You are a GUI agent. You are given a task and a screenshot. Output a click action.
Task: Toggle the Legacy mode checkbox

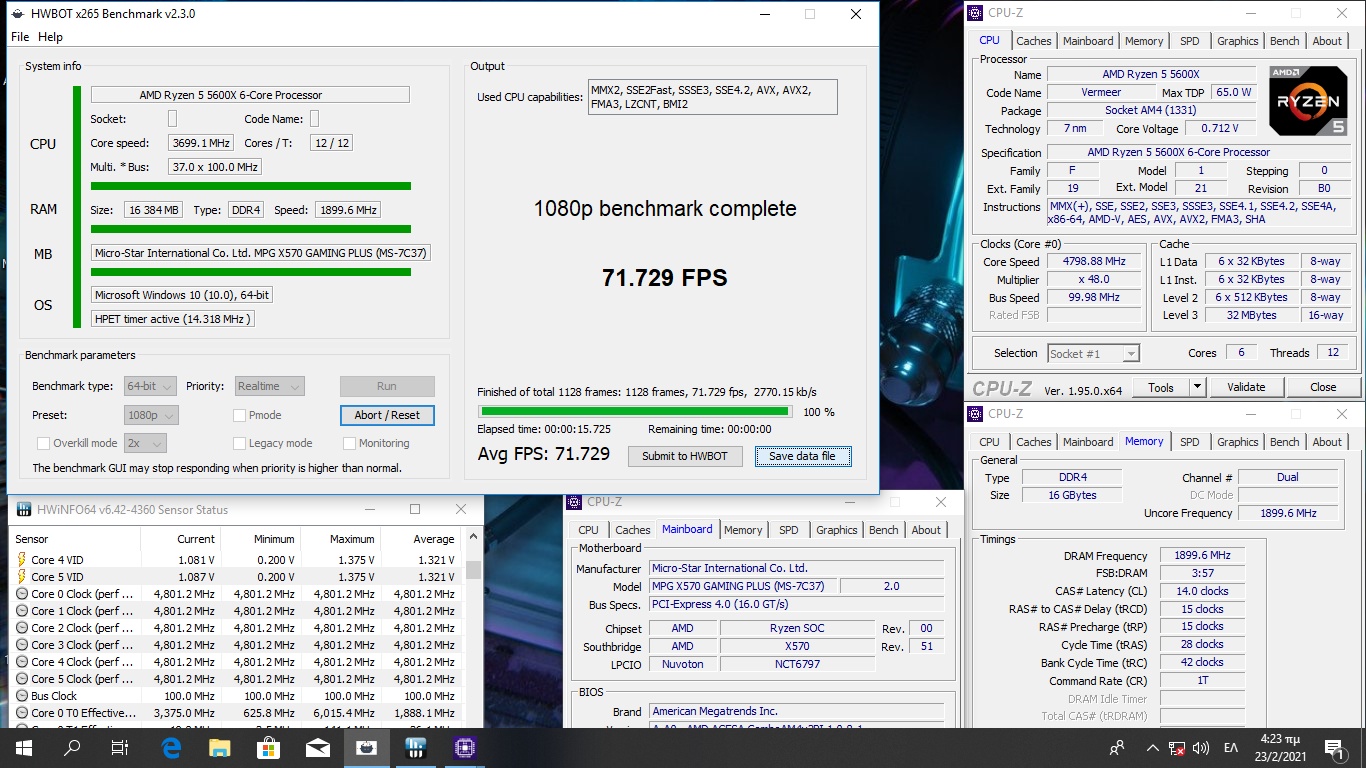(x=240, y=443)
